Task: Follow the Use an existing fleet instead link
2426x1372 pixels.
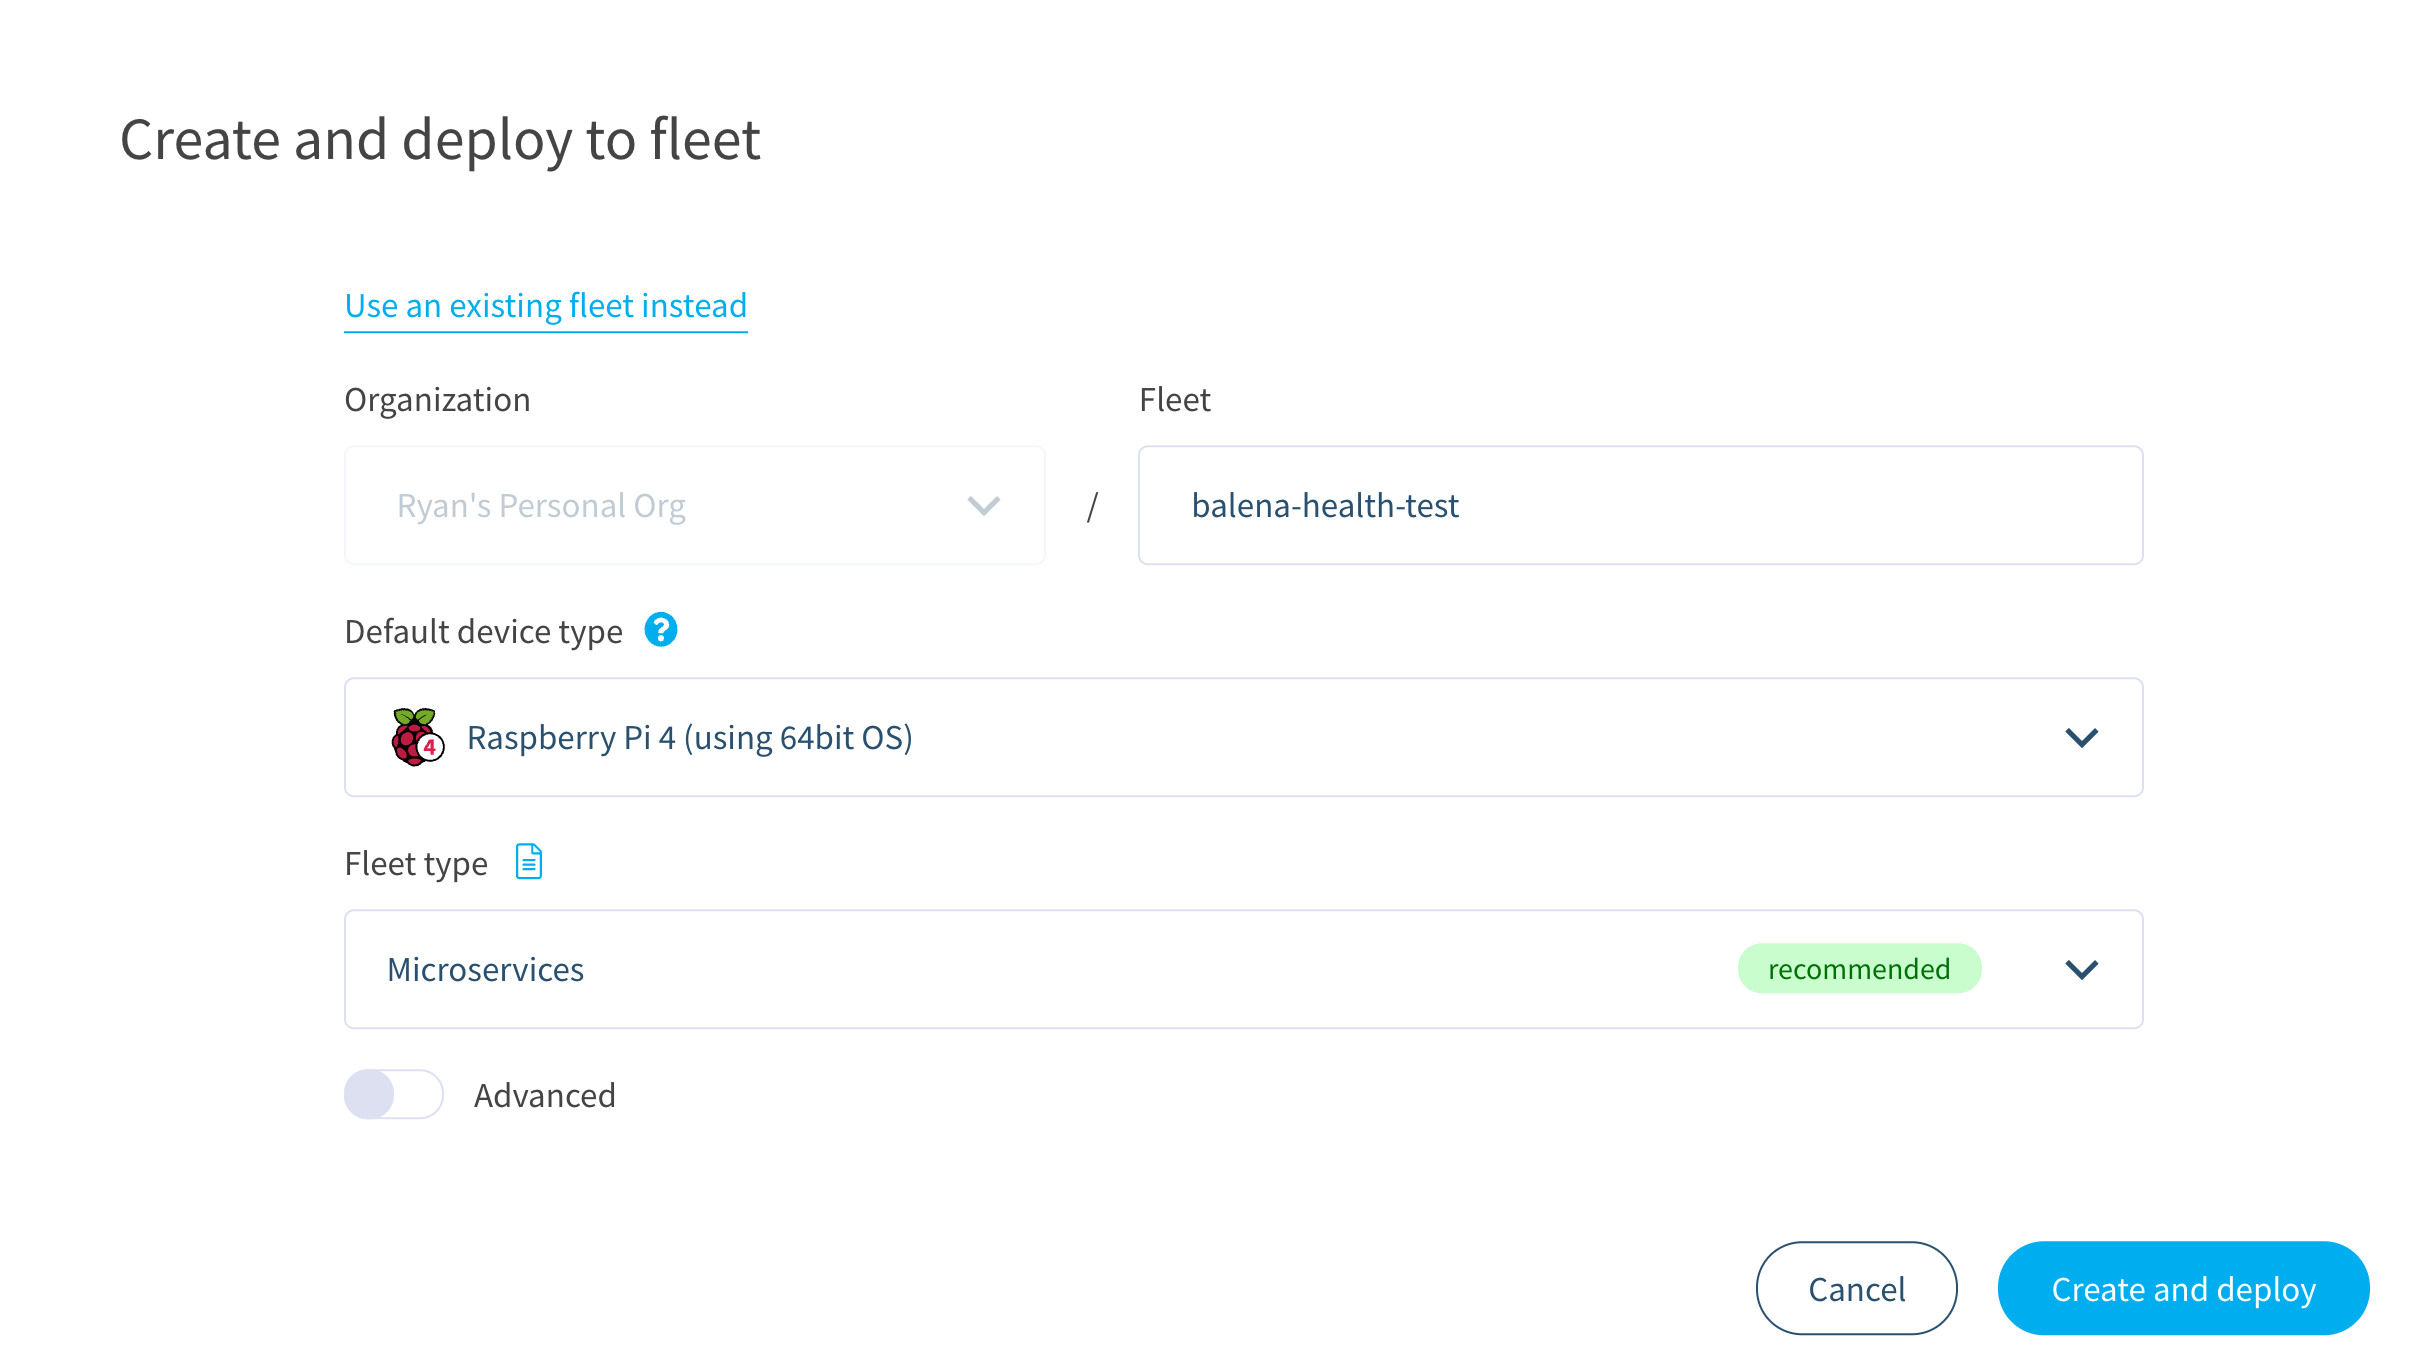Action: 546,306
